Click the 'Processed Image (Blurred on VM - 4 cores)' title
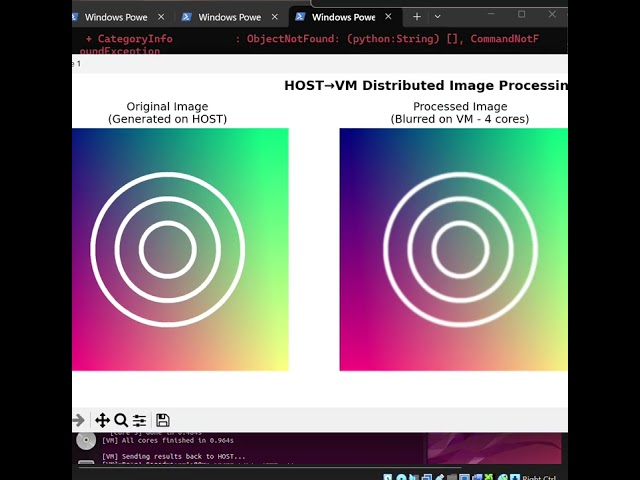Viewport: 640px width, 480px height. point(460,113)
